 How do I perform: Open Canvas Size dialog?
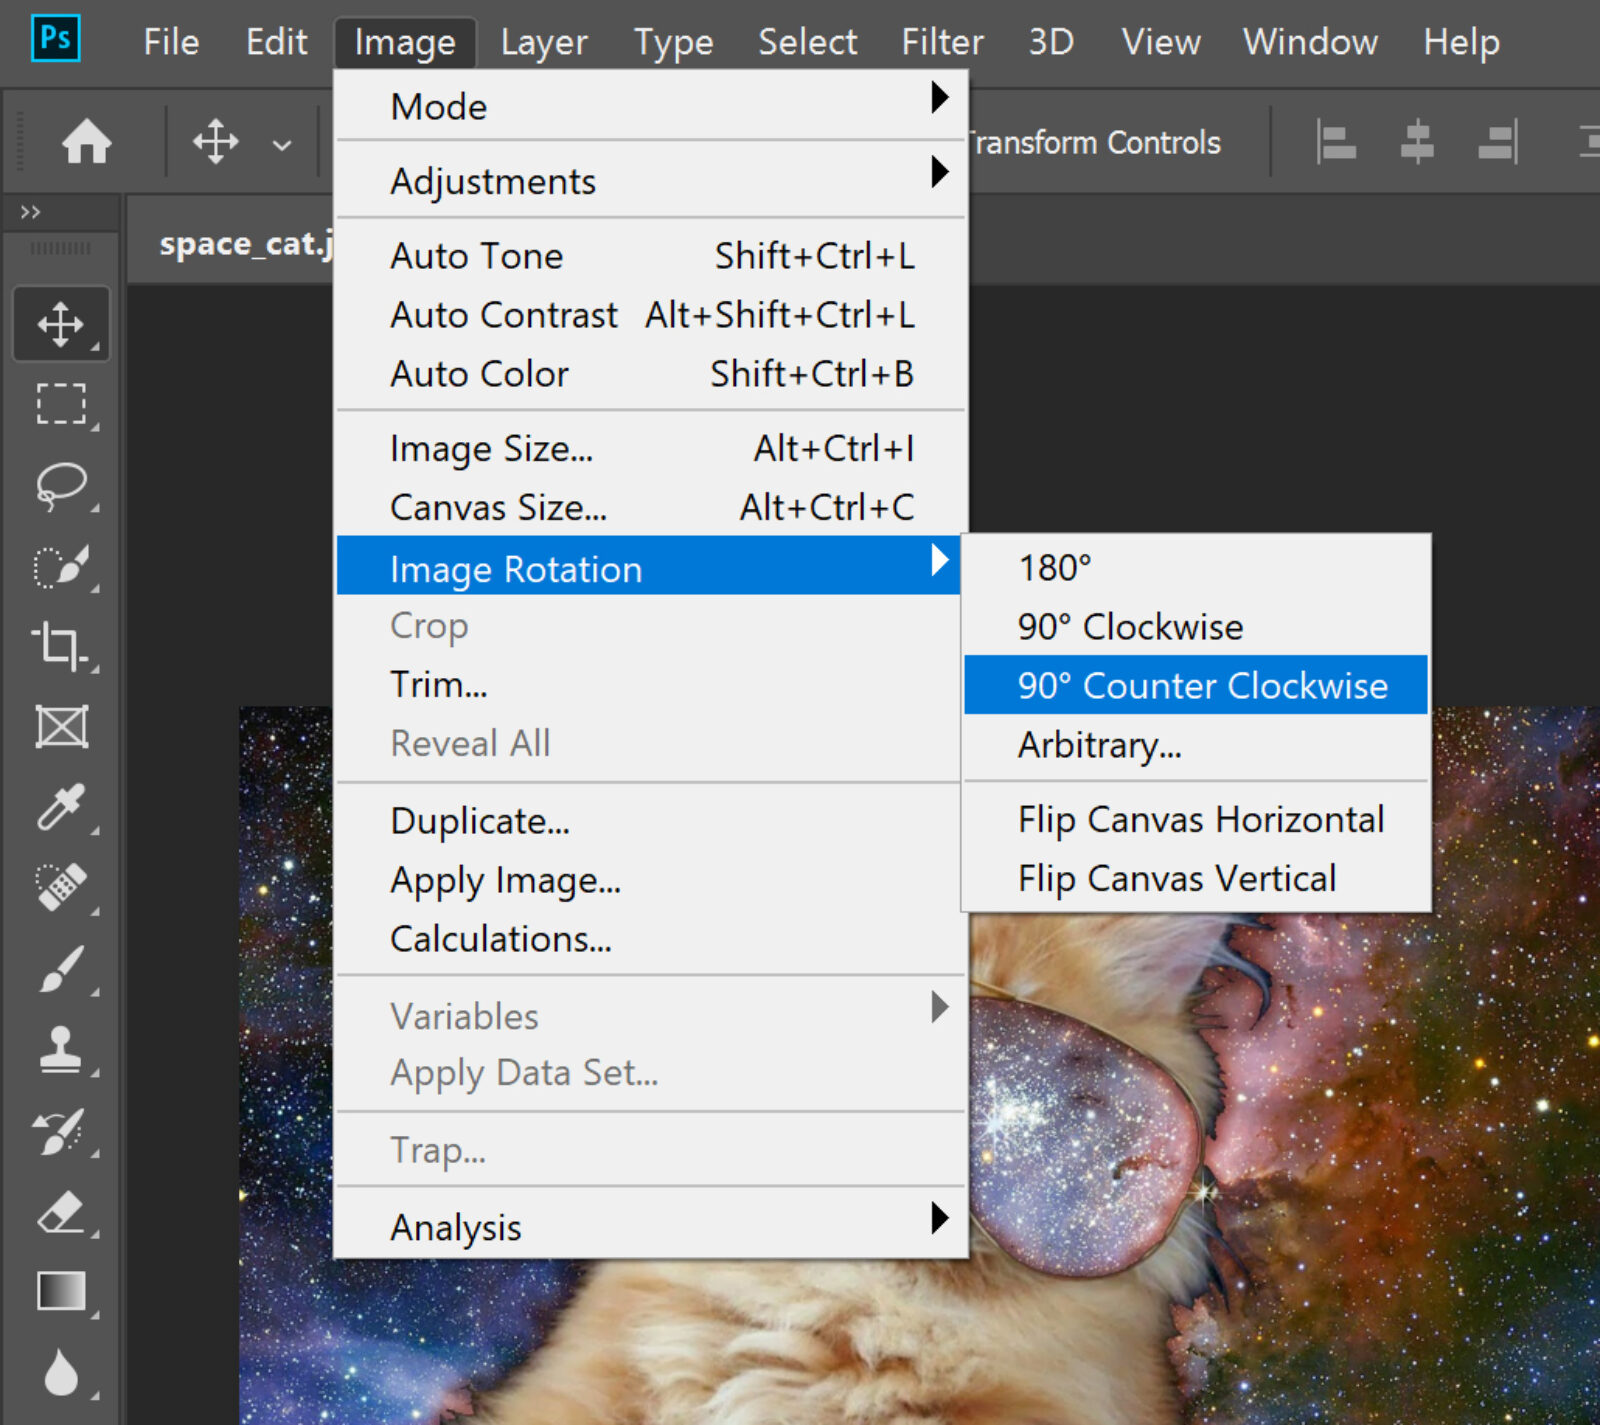point(651,507)
